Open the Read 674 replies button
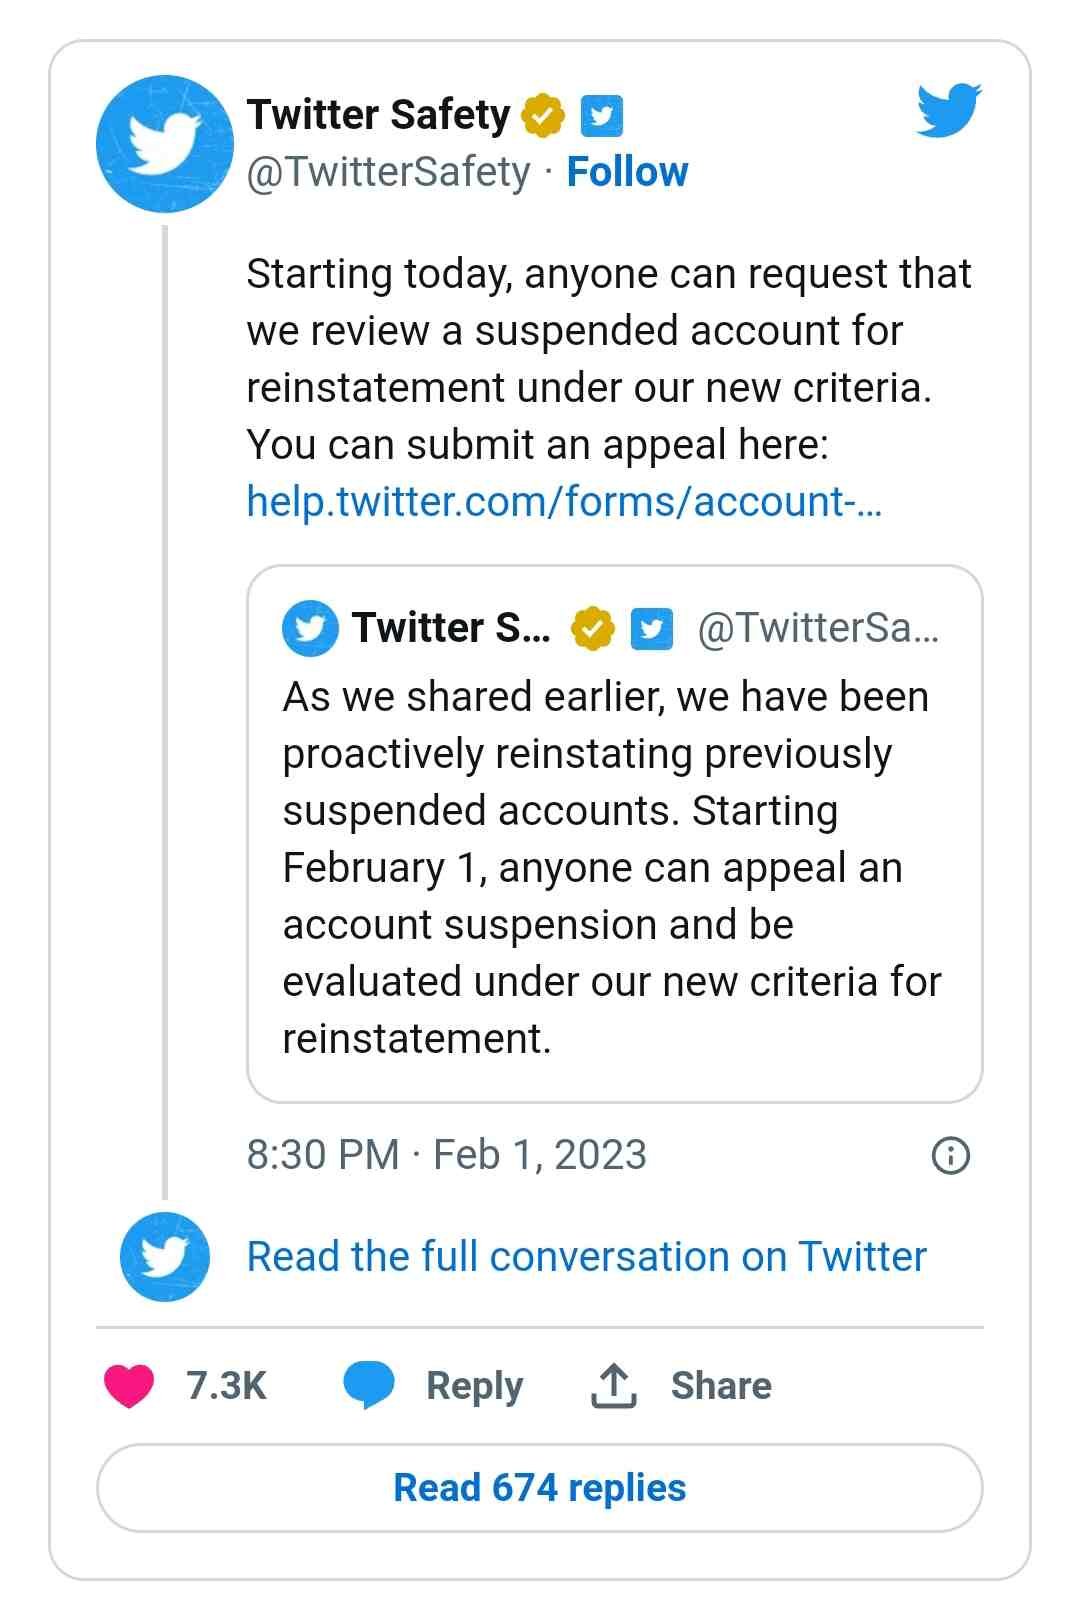 [540, 1487]
